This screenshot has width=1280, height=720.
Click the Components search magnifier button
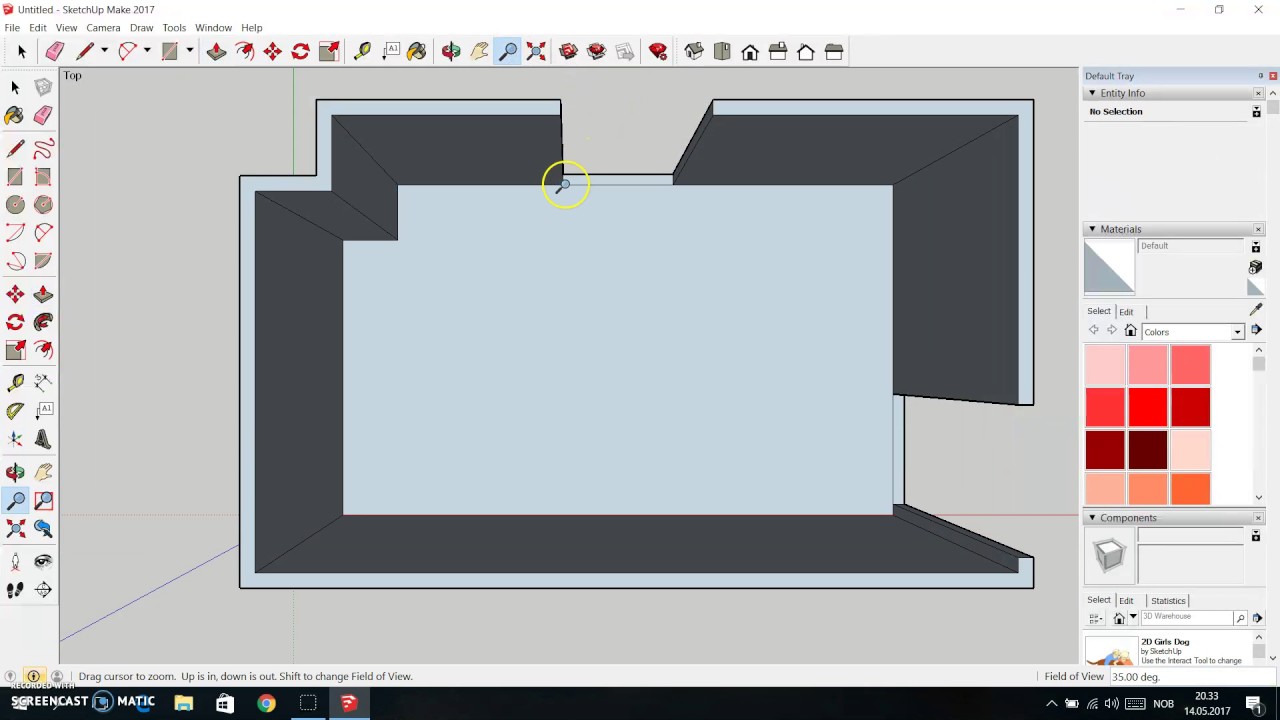click(1240, 618)
